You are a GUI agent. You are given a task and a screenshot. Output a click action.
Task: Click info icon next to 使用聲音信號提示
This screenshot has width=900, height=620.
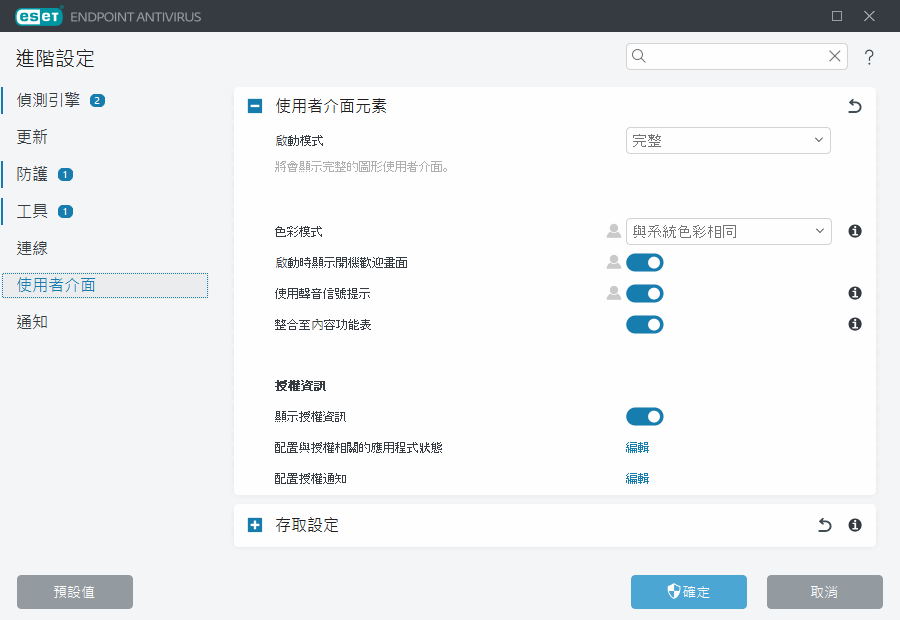[855, 293]
